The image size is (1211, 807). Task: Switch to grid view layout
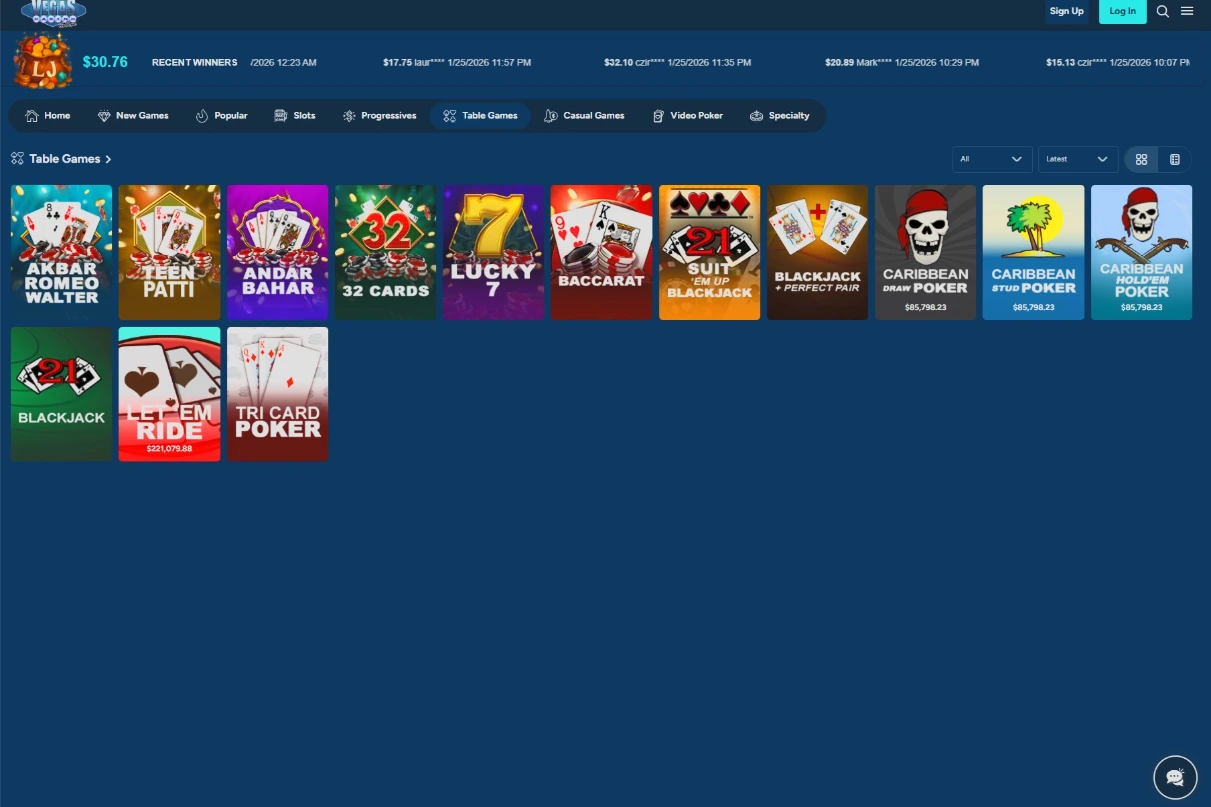(x=1141, y=159)
